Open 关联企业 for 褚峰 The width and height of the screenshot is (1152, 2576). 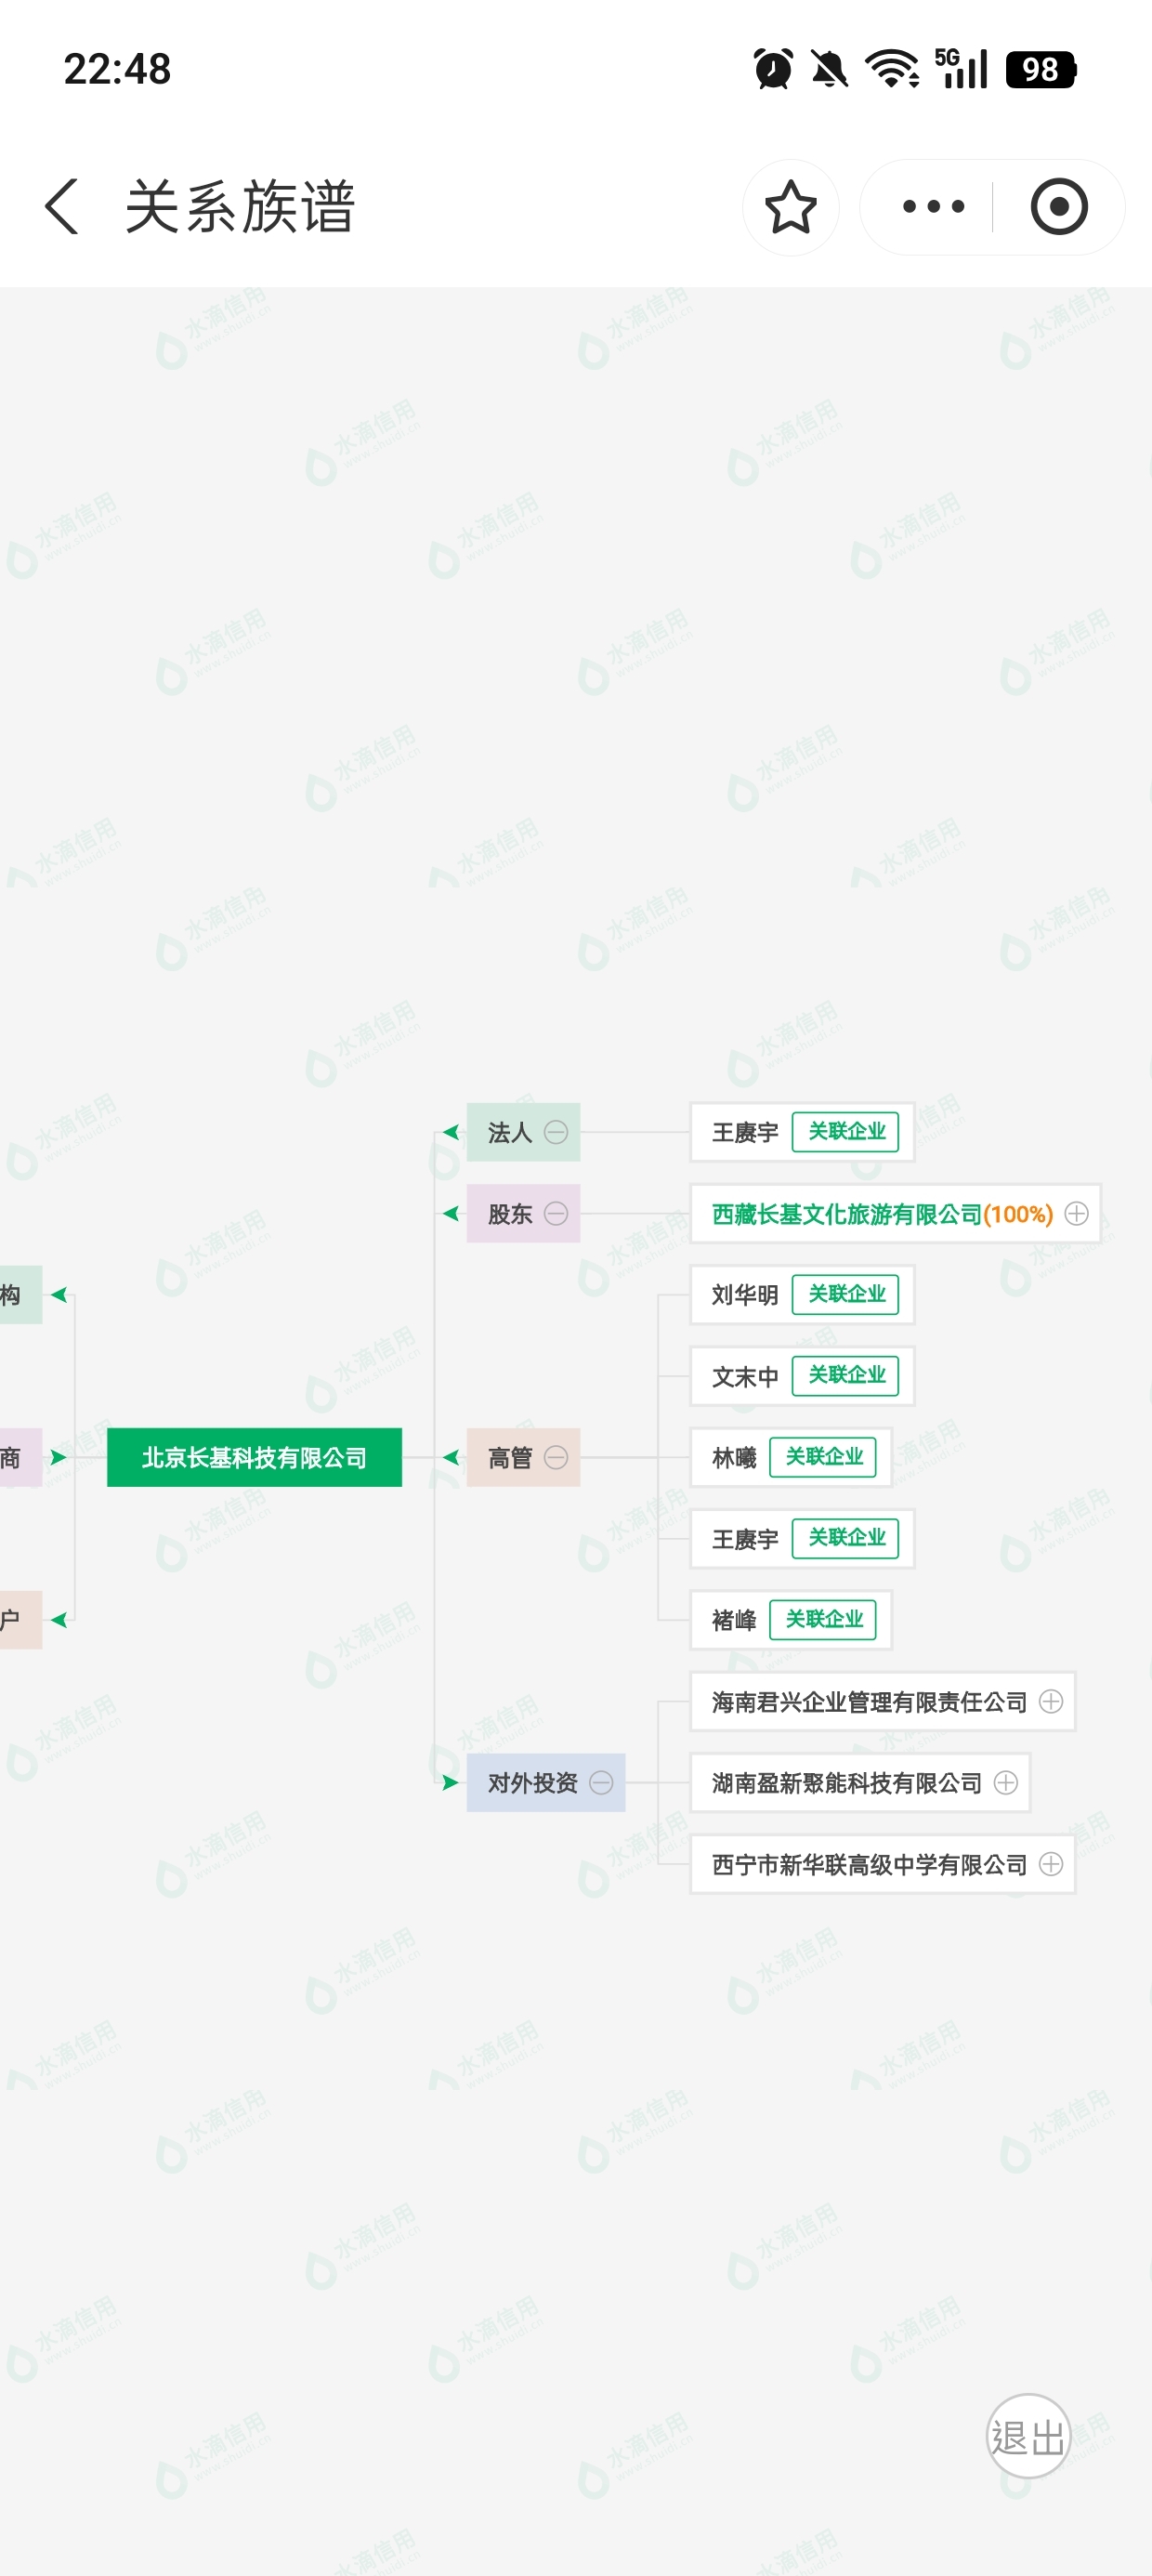tap(823, 1620)
